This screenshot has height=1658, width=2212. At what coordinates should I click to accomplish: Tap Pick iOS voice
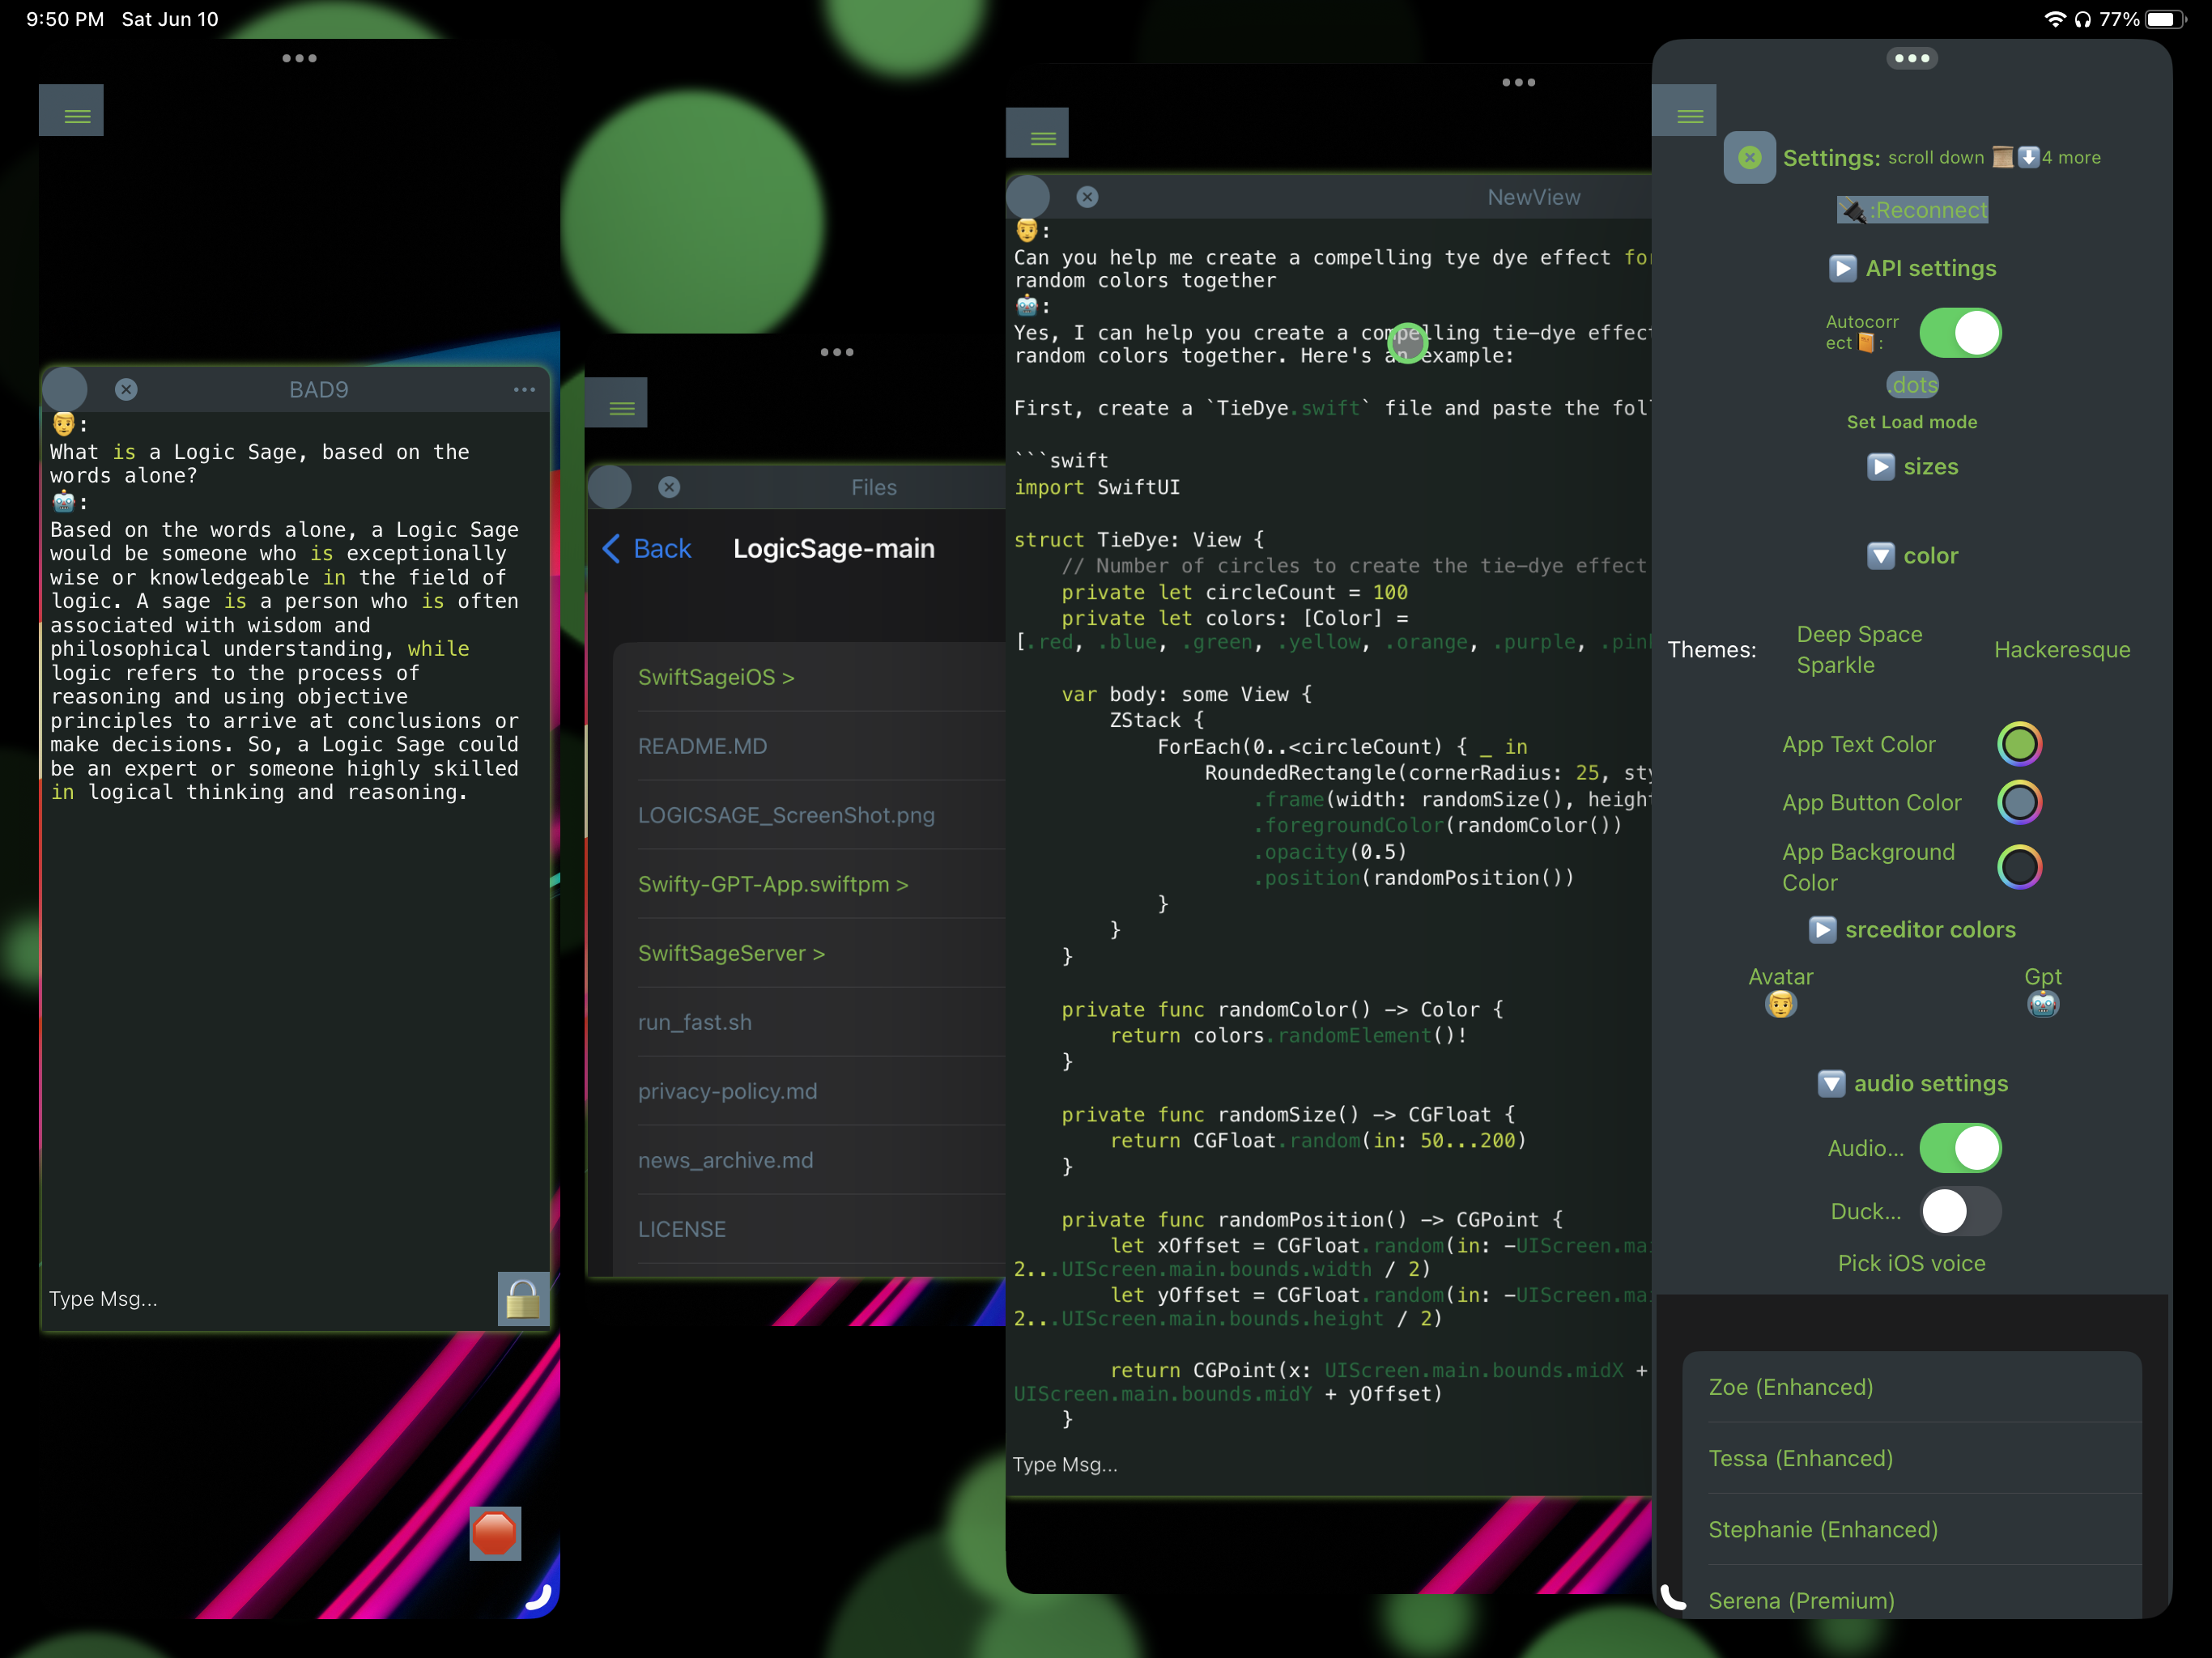[1911, 1263]
